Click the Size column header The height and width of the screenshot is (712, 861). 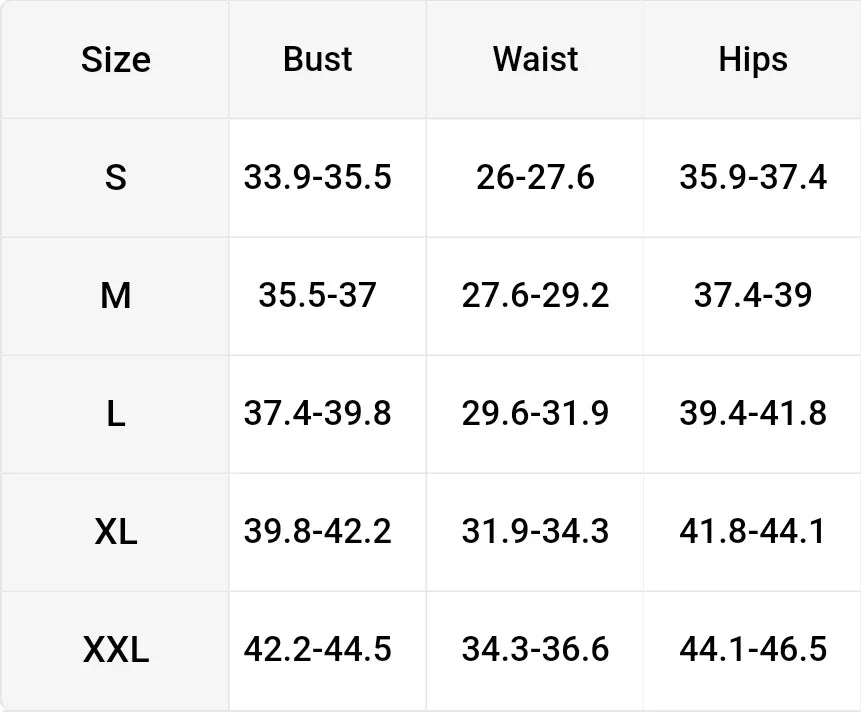click(x=116, y=59)
